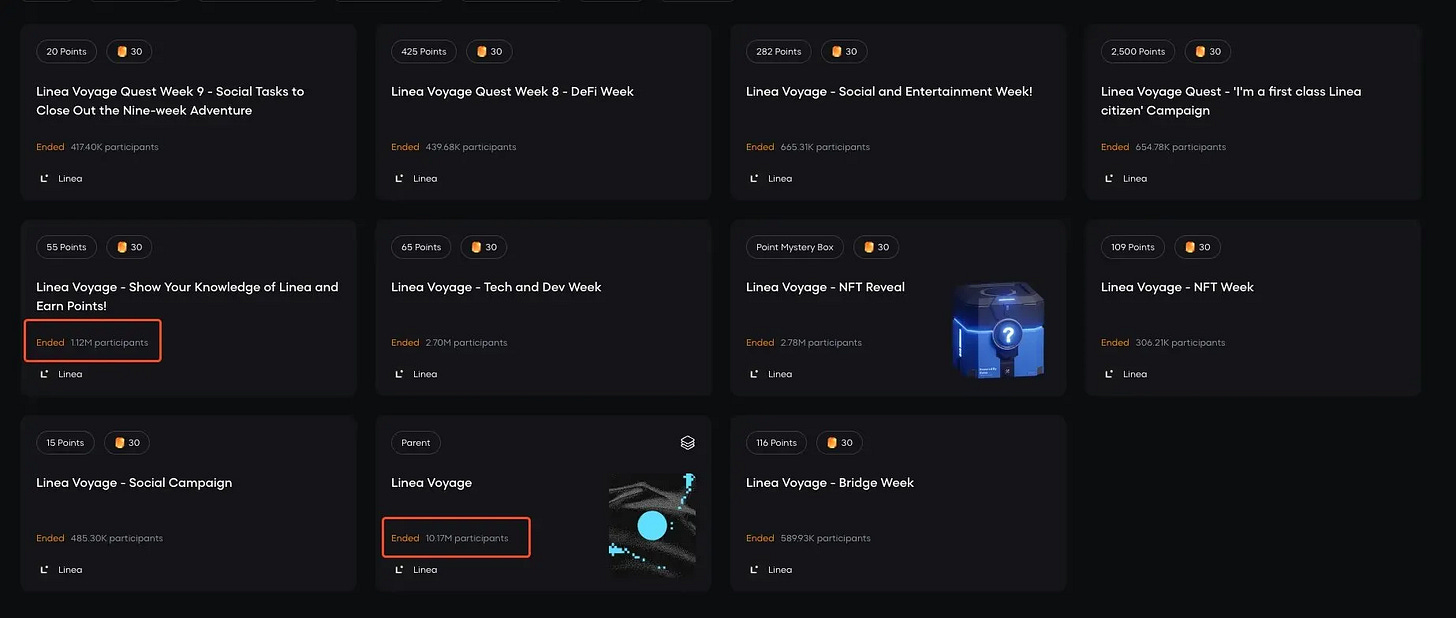The height and width of the screenshot is (618, 1456).
Task: Click the stacked layers icon on Linea Voyage
Action: pos(687,443)
